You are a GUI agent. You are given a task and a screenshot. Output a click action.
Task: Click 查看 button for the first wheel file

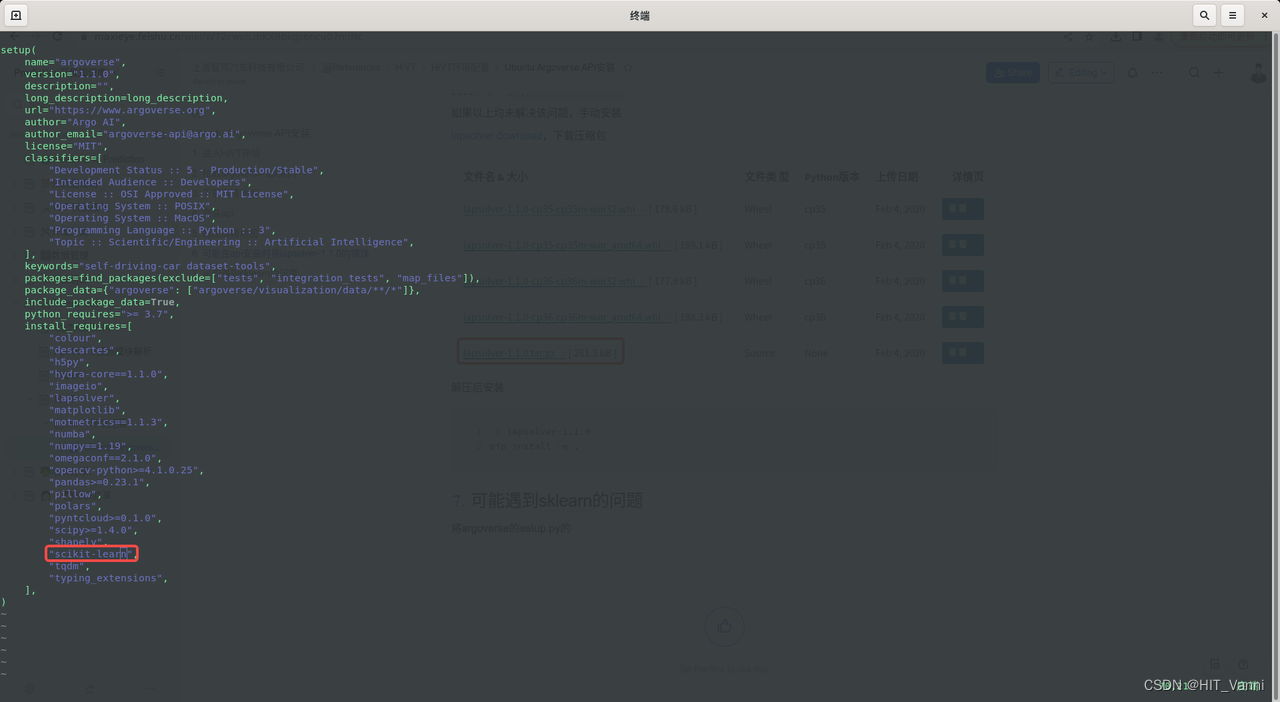pos(961,208)
